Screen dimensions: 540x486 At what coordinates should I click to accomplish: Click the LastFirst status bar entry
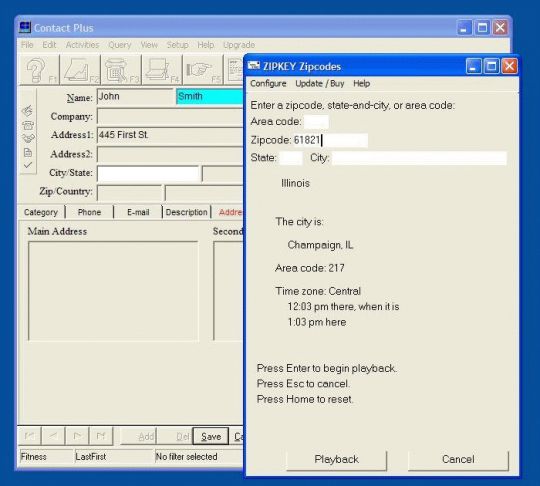coord(113,457)
